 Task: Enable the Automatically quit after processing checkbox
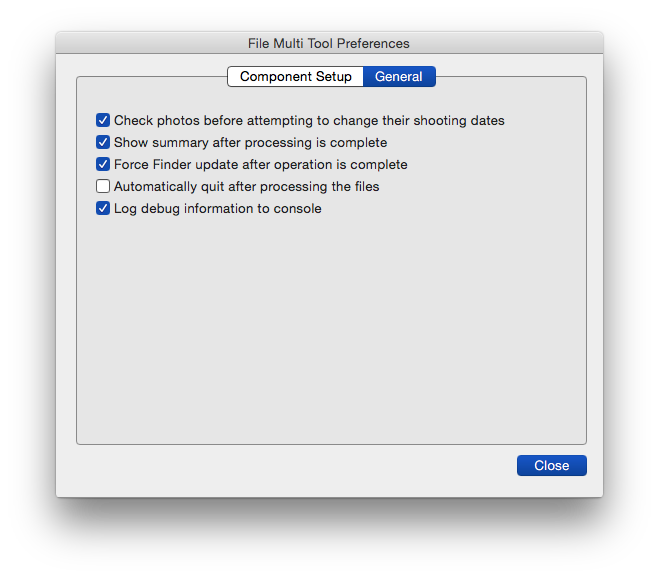pyautogui.click(x=103, y=186)
